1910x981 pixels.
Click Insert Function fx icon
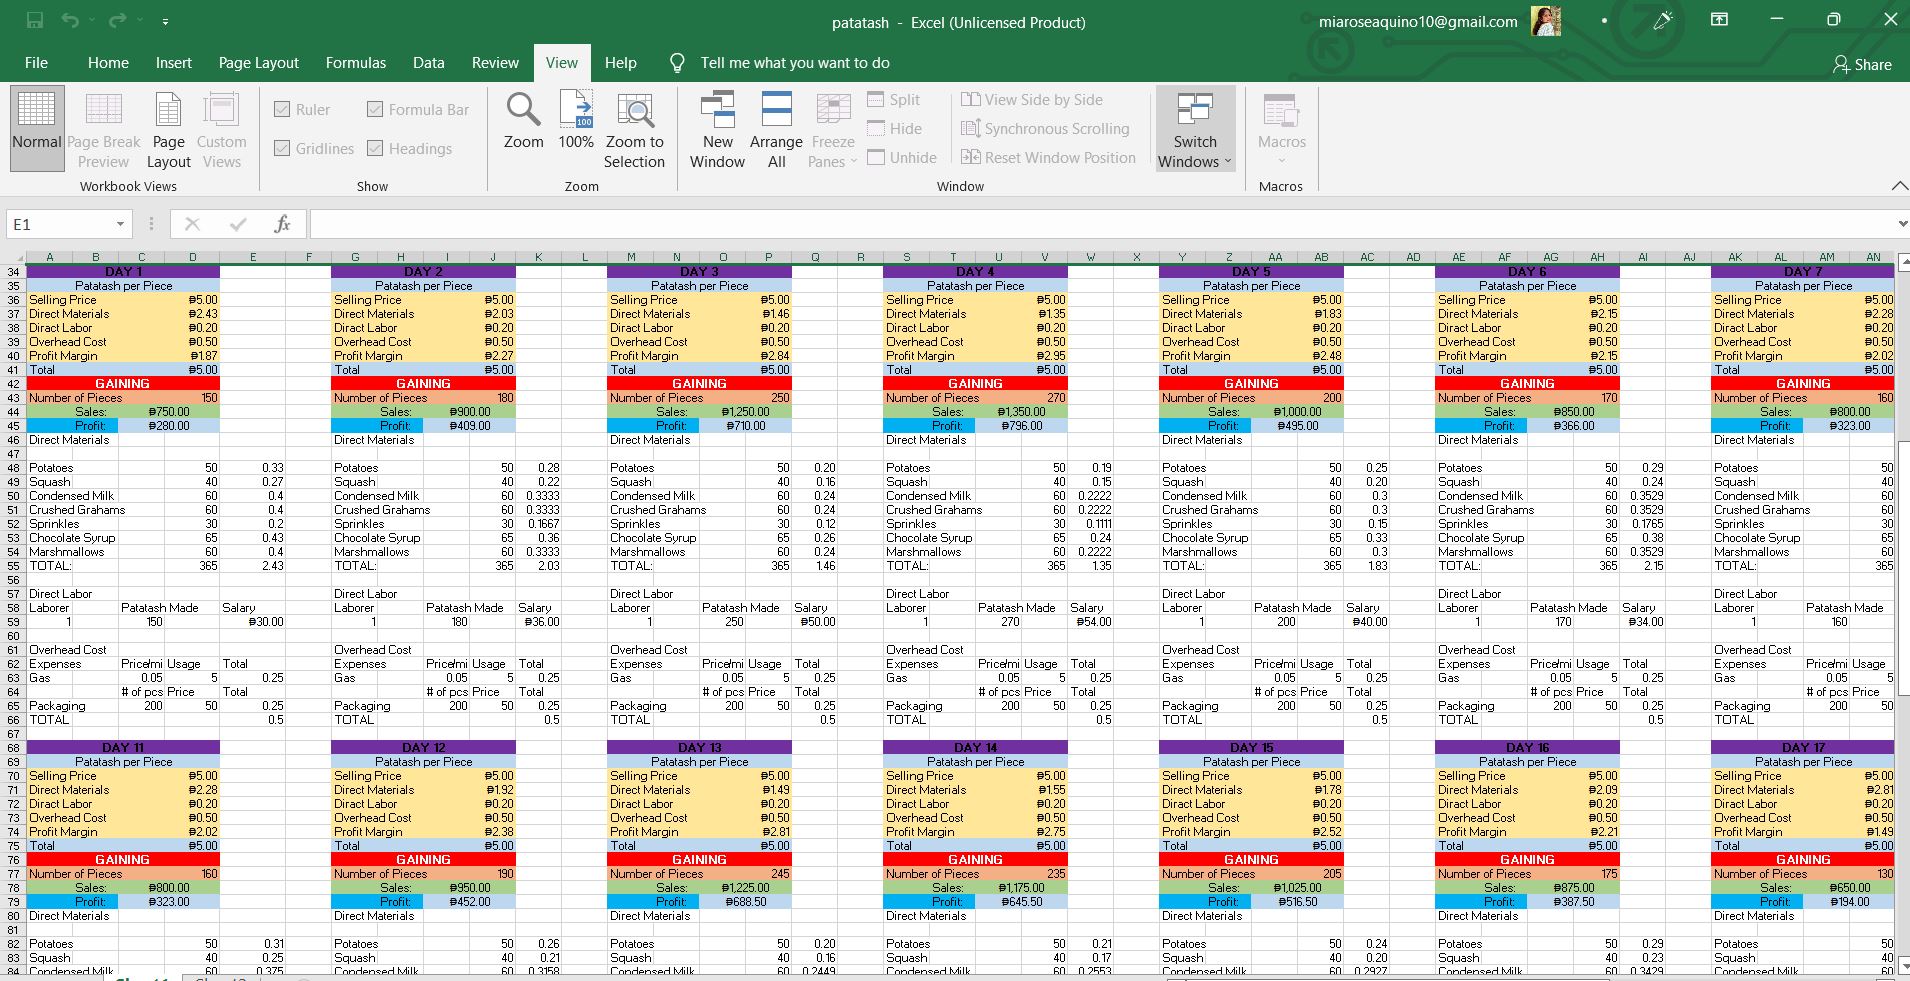point(282,224)
